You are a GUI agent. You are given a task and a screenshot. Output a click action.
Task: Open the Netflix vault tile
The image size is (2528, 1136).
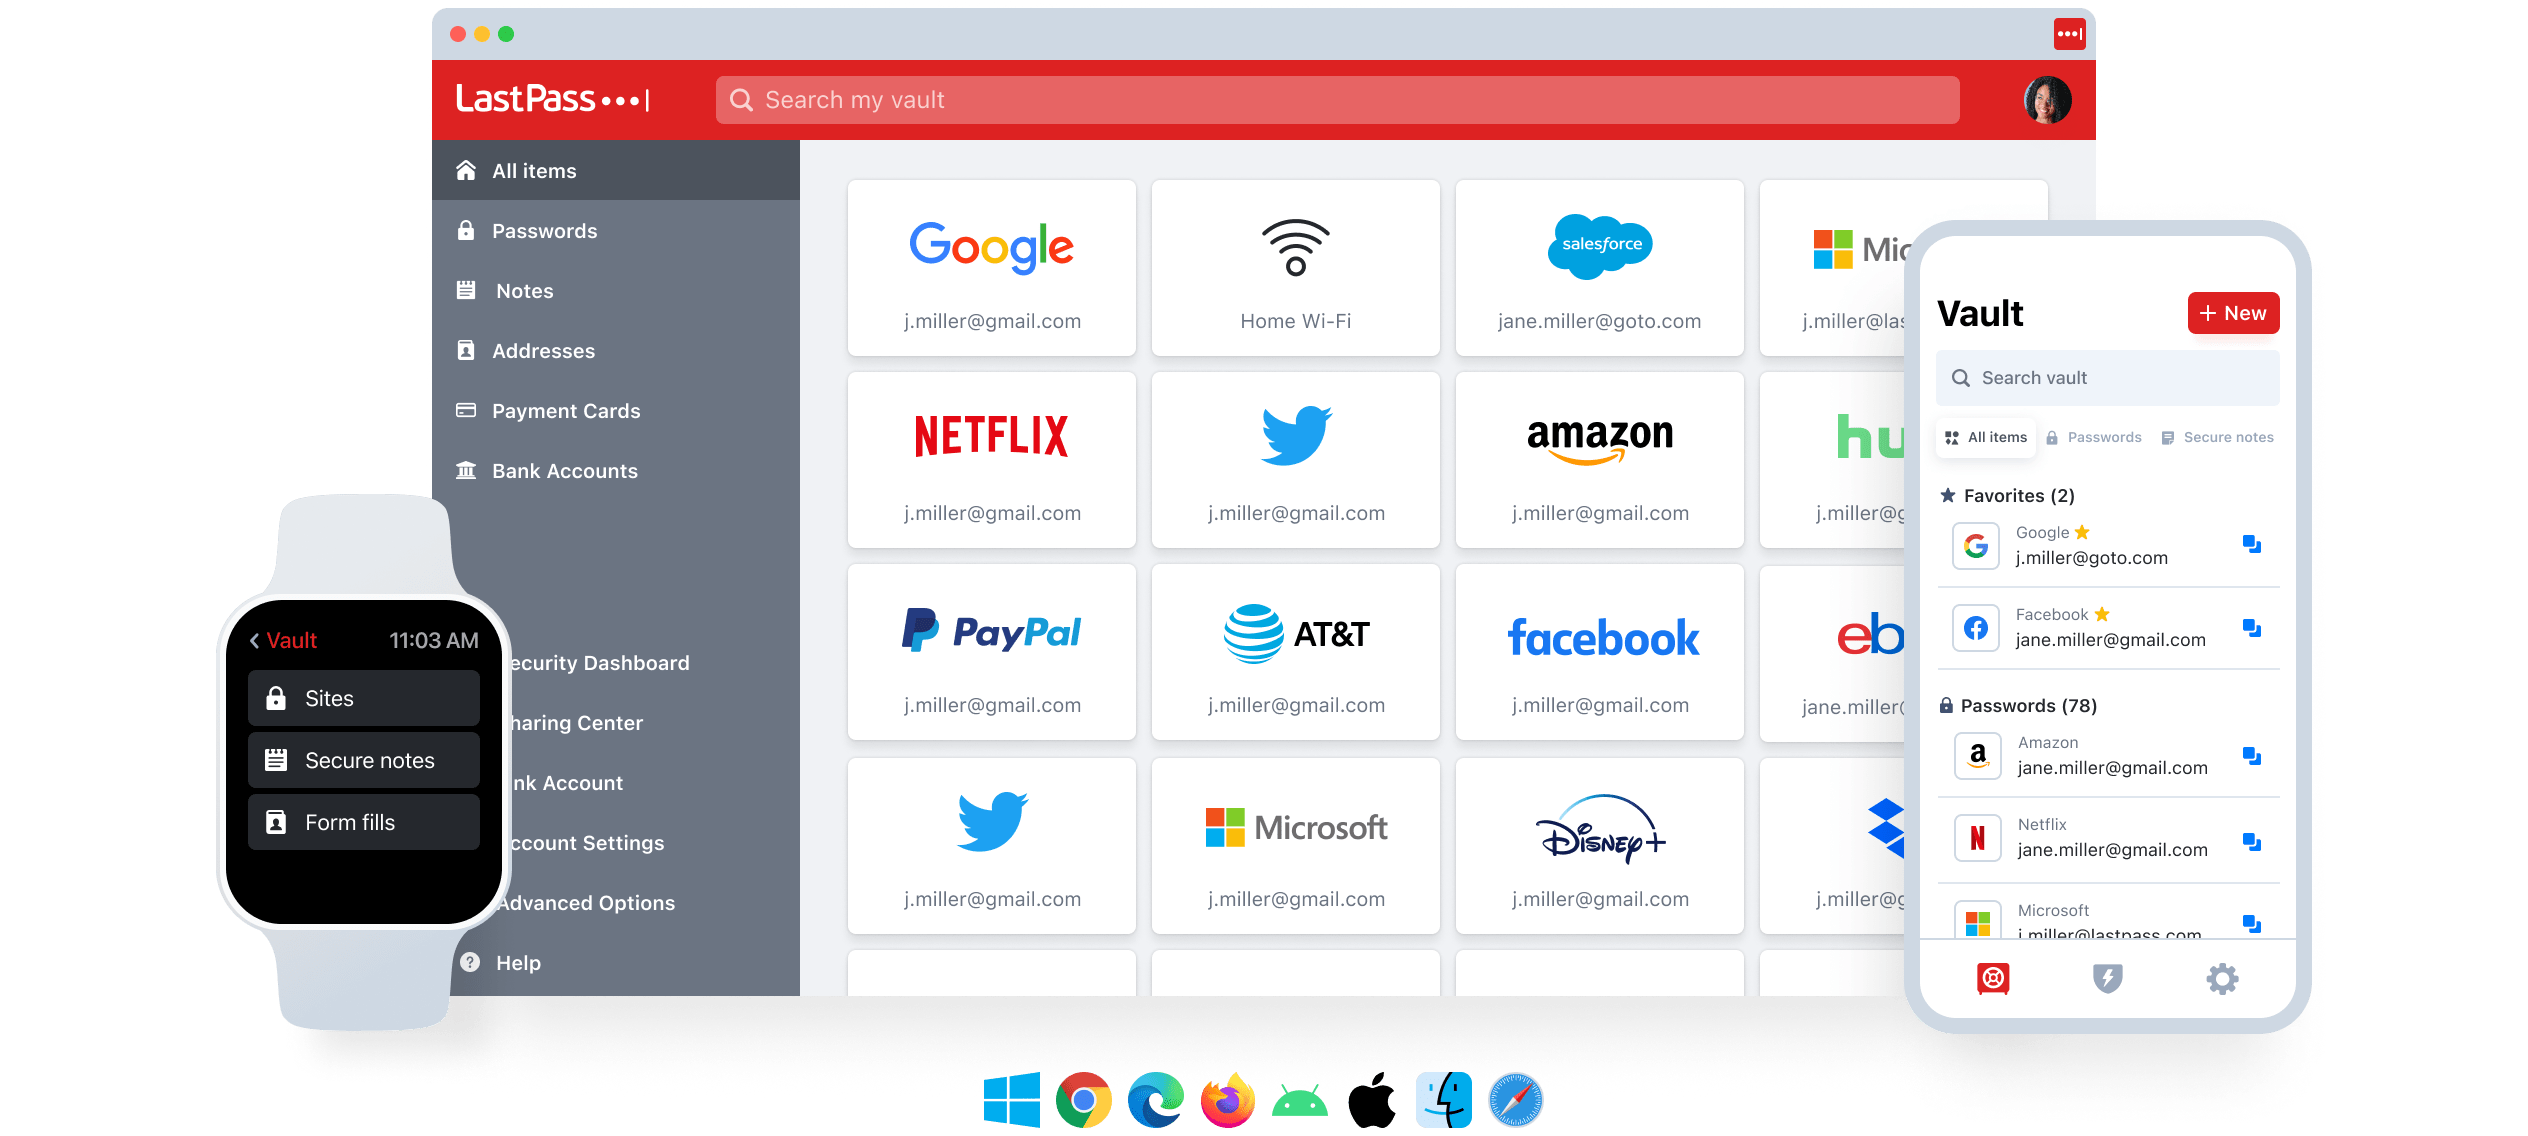(x=991, y=460)
